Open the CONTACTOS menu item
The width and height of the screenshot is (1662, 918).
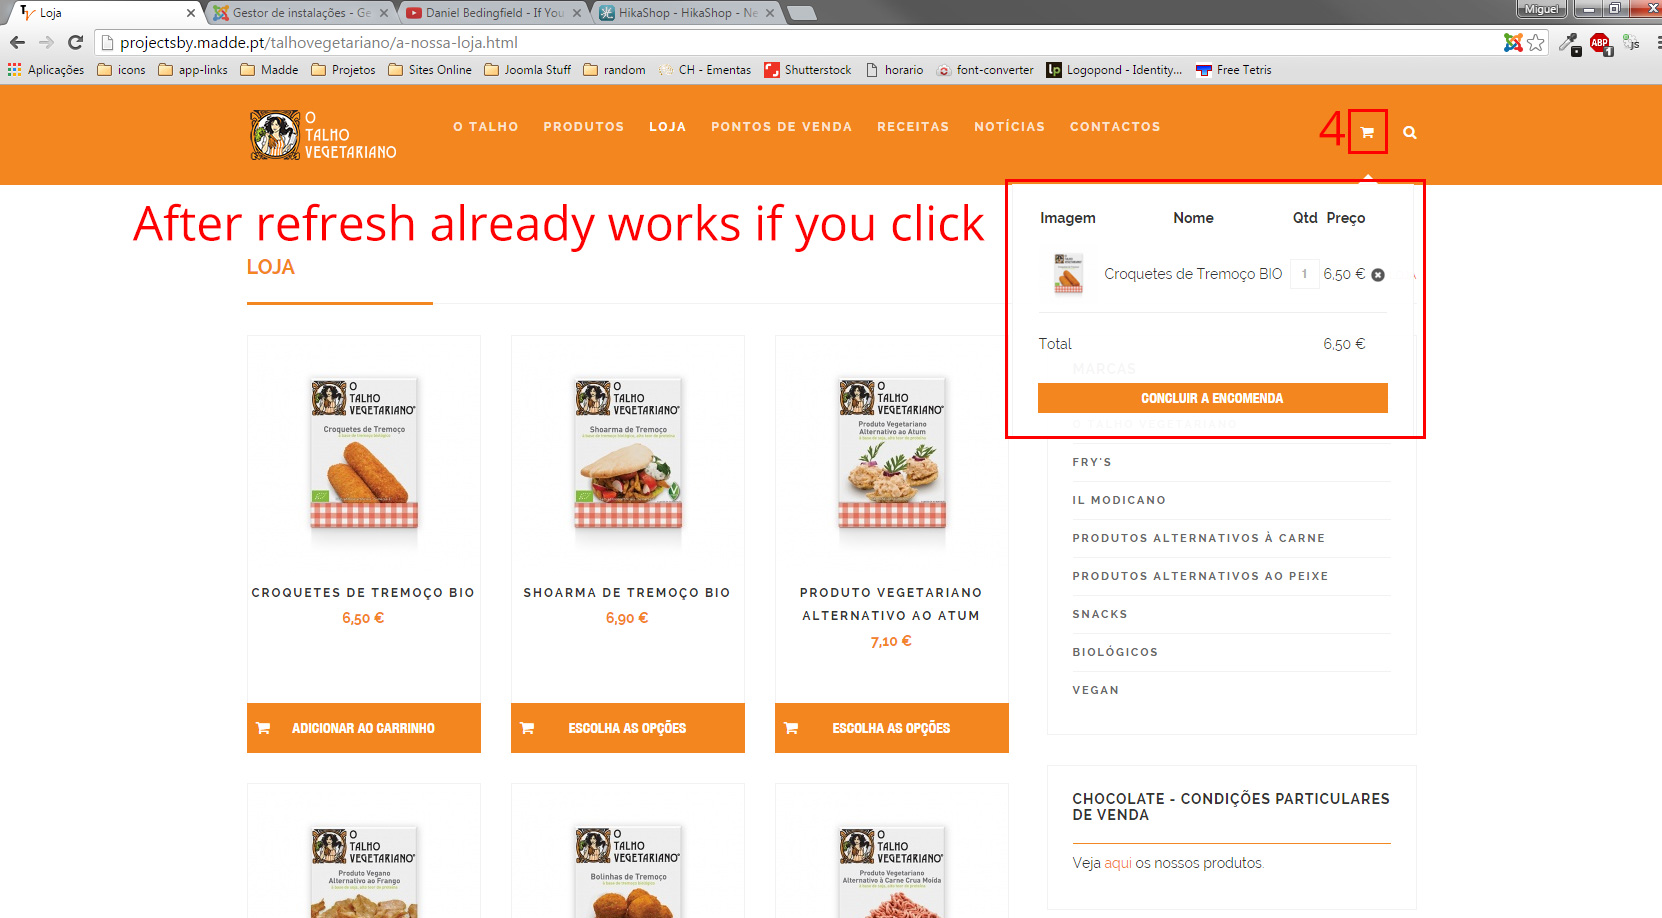click(1115, 127)
